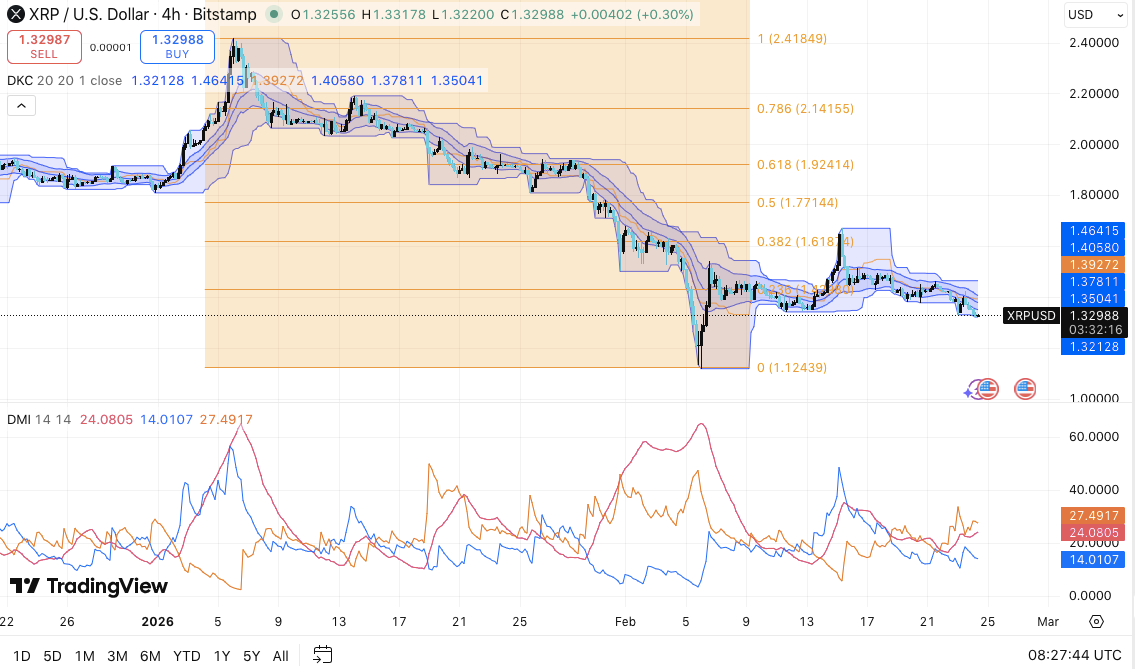Click the standalone US flag event marker

(1025, 388)
